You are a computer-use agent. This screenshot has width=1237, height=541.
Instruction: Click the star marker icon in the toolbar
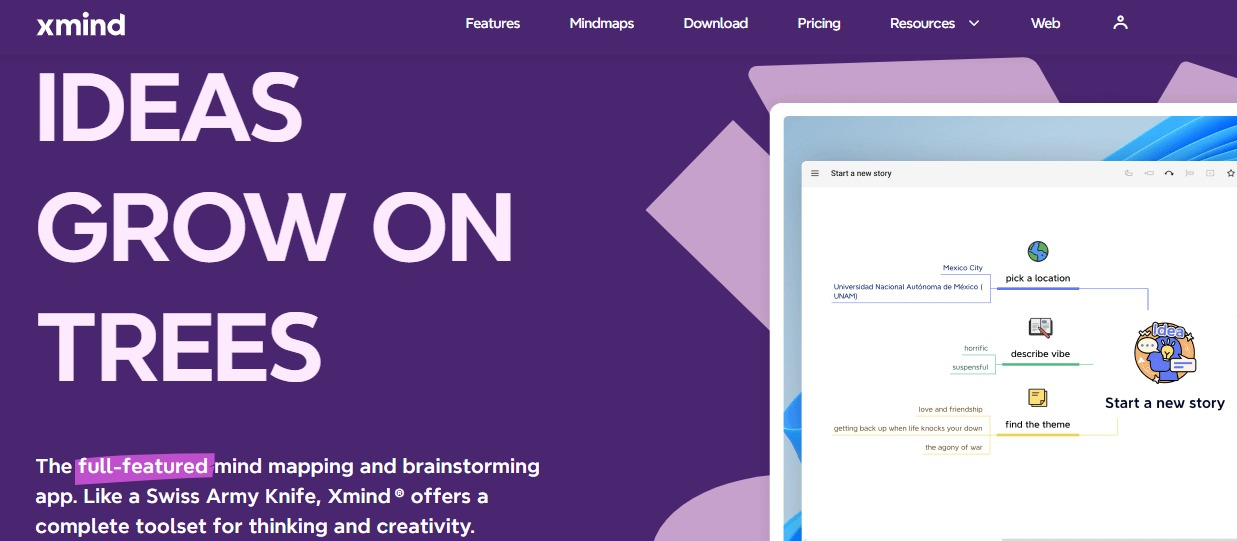1231,173
